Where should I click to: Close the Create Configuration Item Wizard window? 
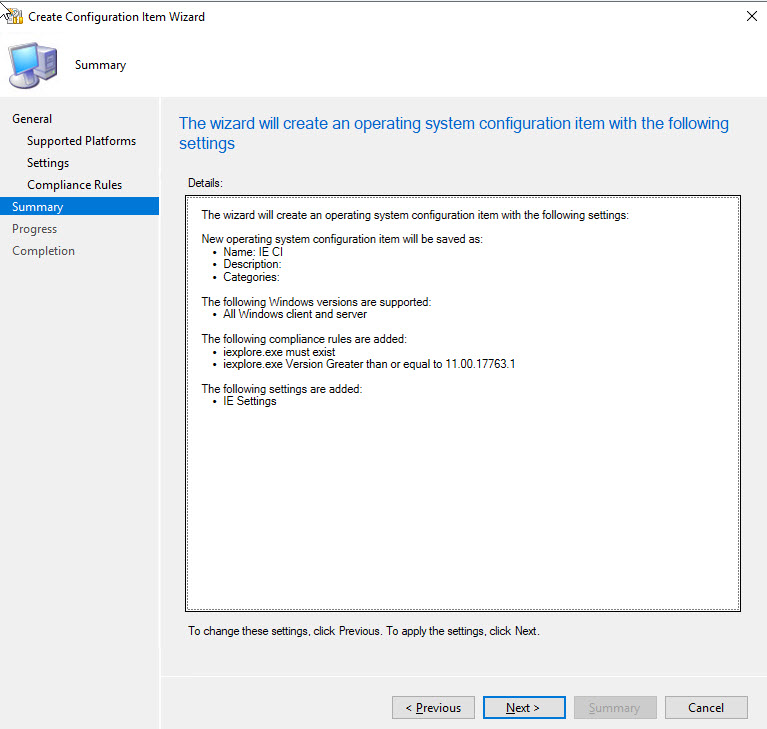(751, 17)
